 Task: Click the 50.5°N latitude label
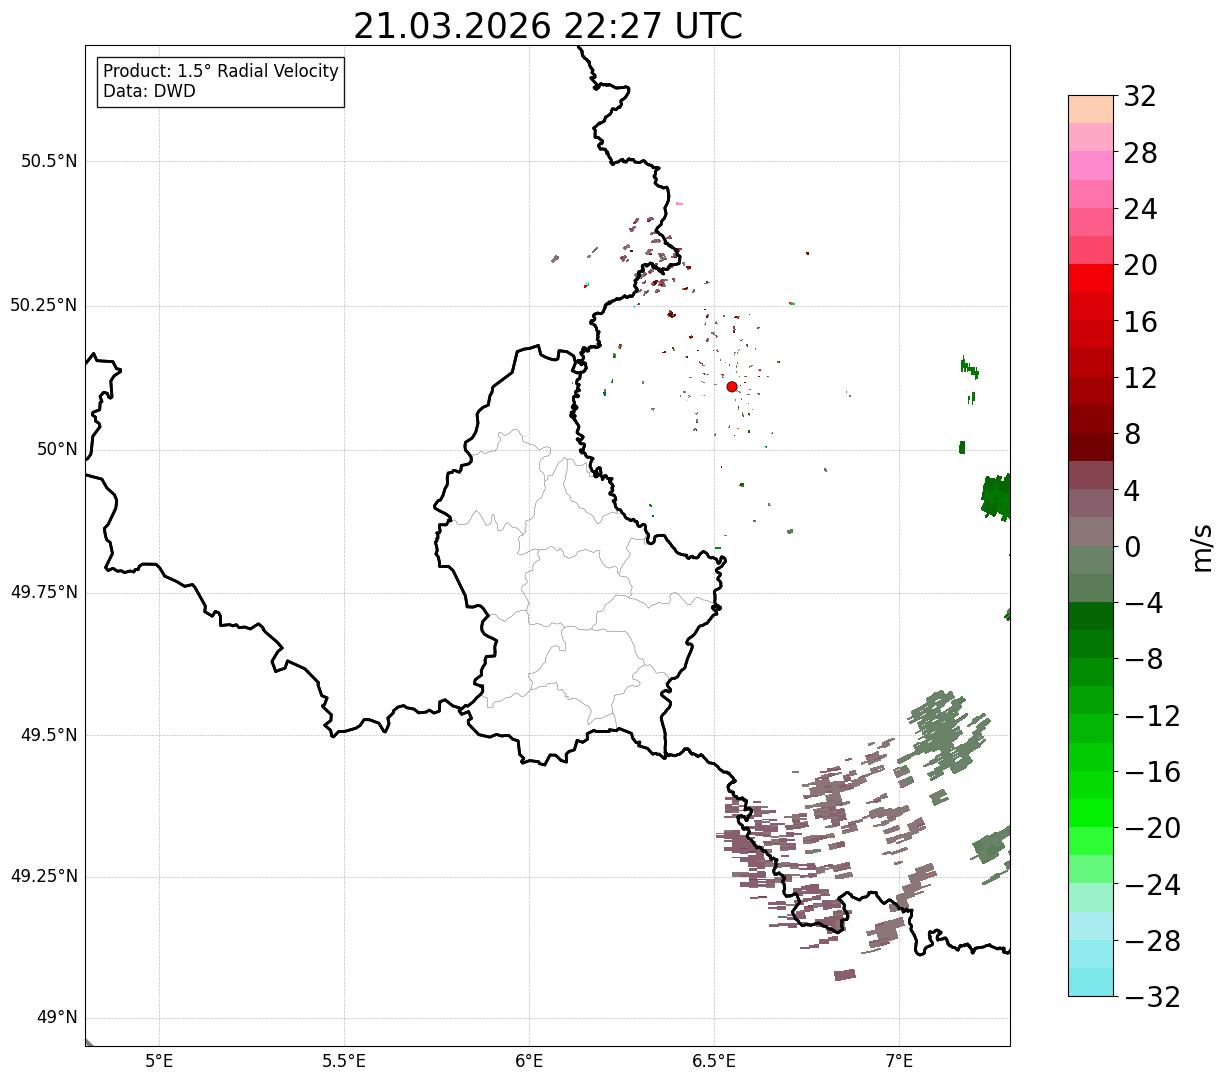click(49, 161)
